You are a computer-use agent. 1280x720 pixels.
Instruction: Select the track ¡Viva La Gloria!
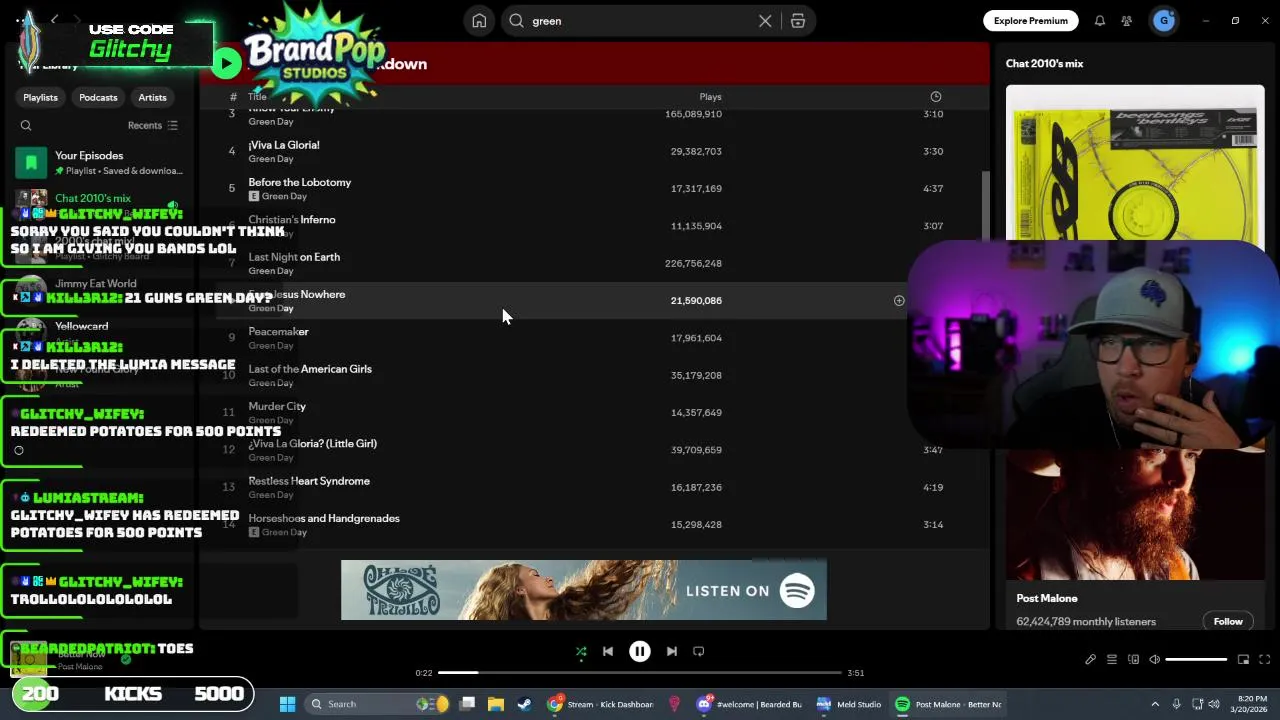(x=283, y=145)
